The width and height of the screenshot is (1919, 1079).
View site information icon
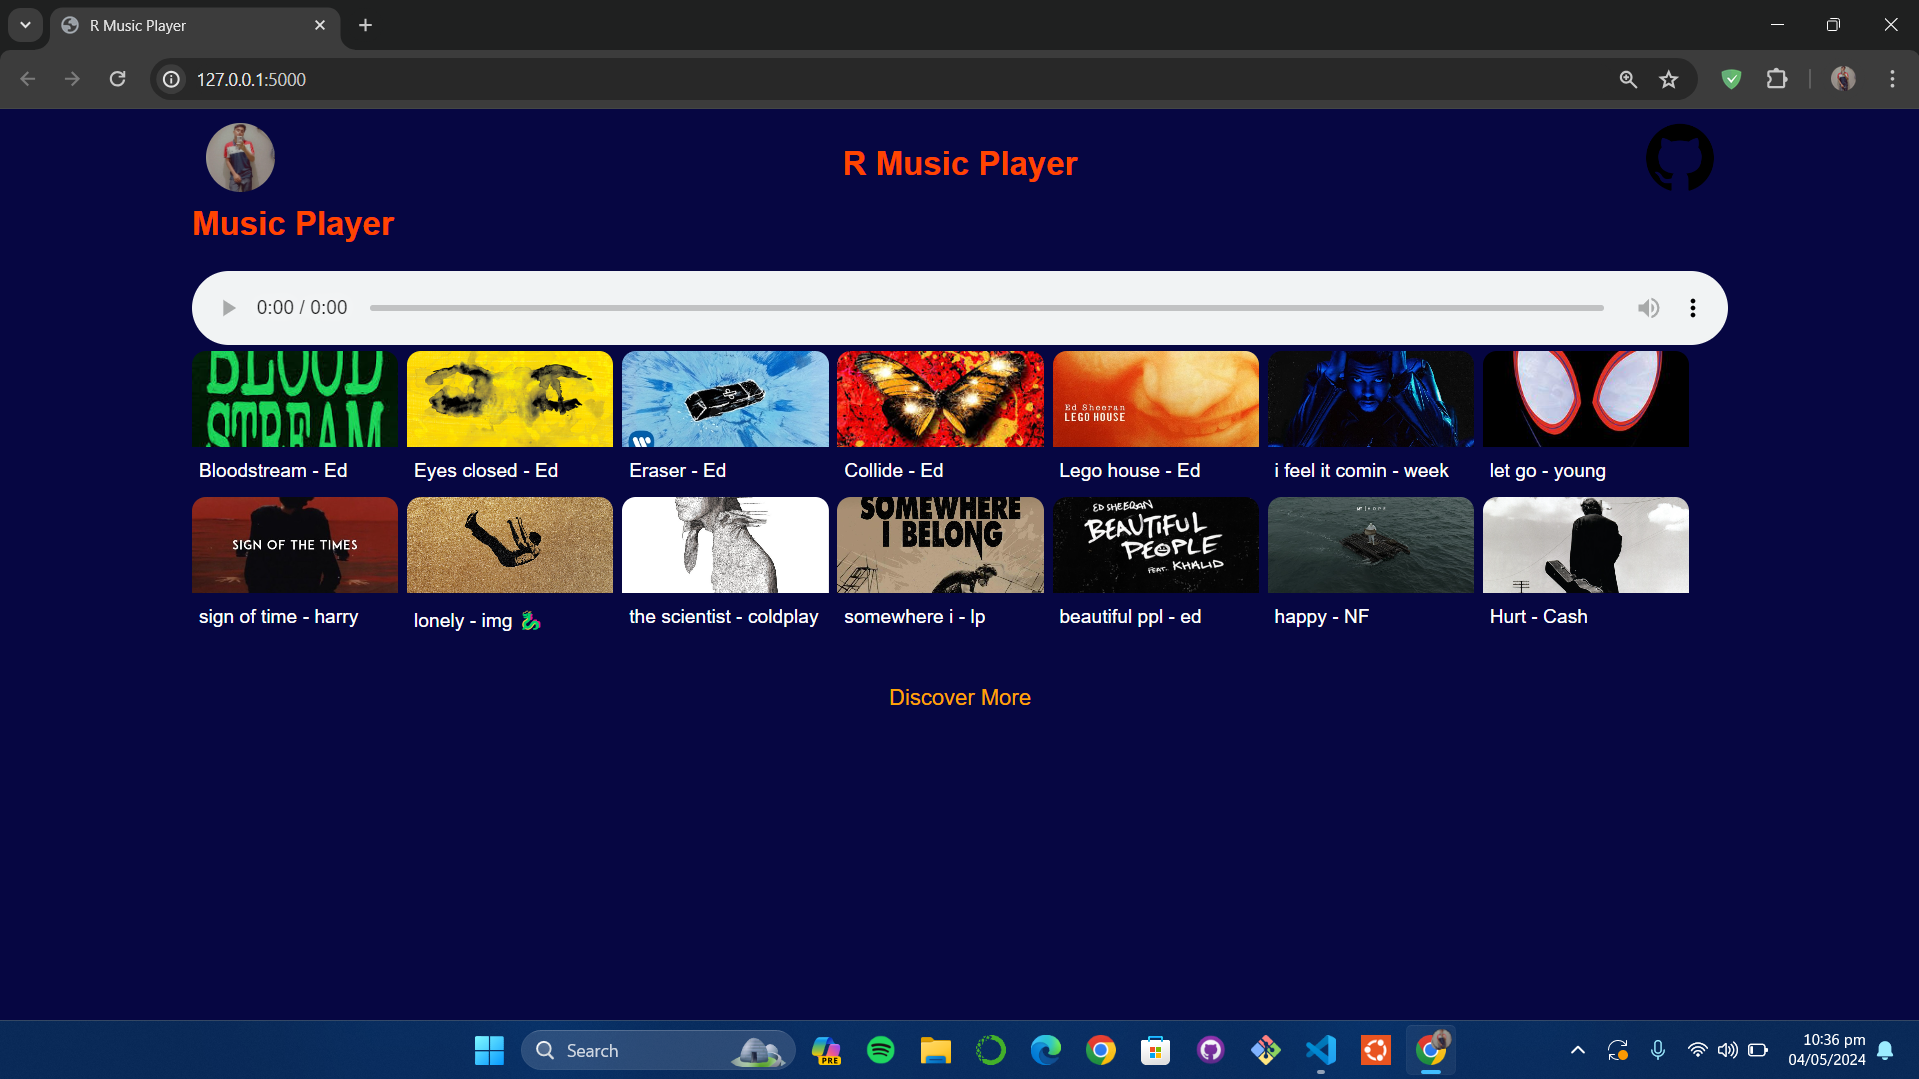[172, 79]
